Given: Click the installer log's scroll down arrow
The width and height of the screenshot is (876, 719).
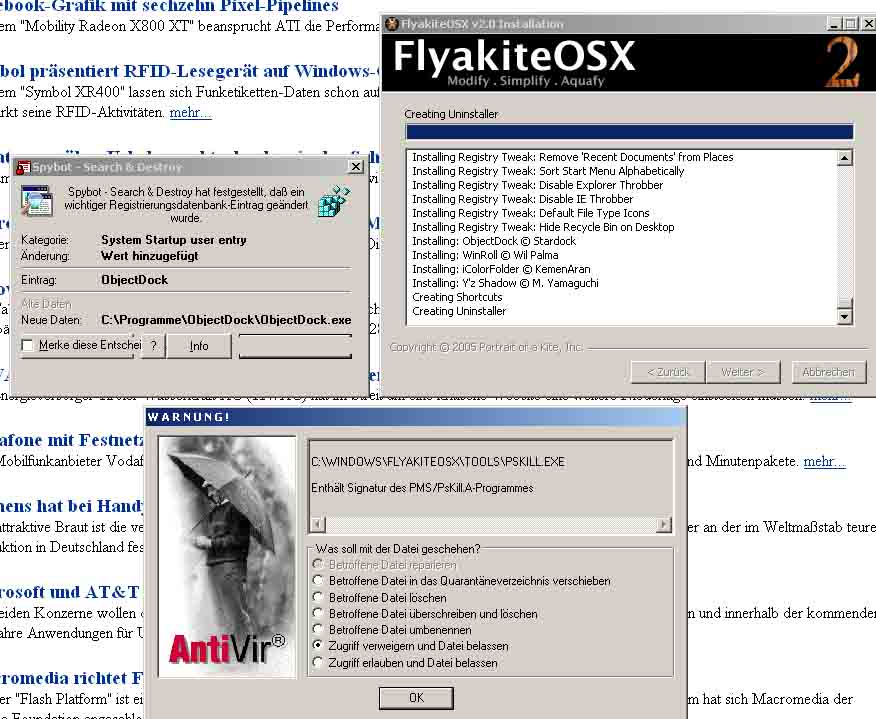Looking at the screenshot, I should click(845, 317).
